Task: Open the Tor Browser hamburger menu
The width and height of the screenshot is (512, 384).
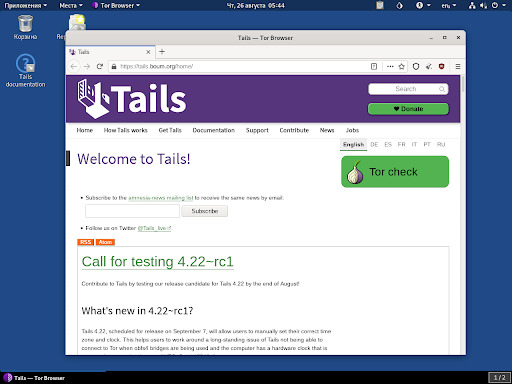Action: pos(458,67)
